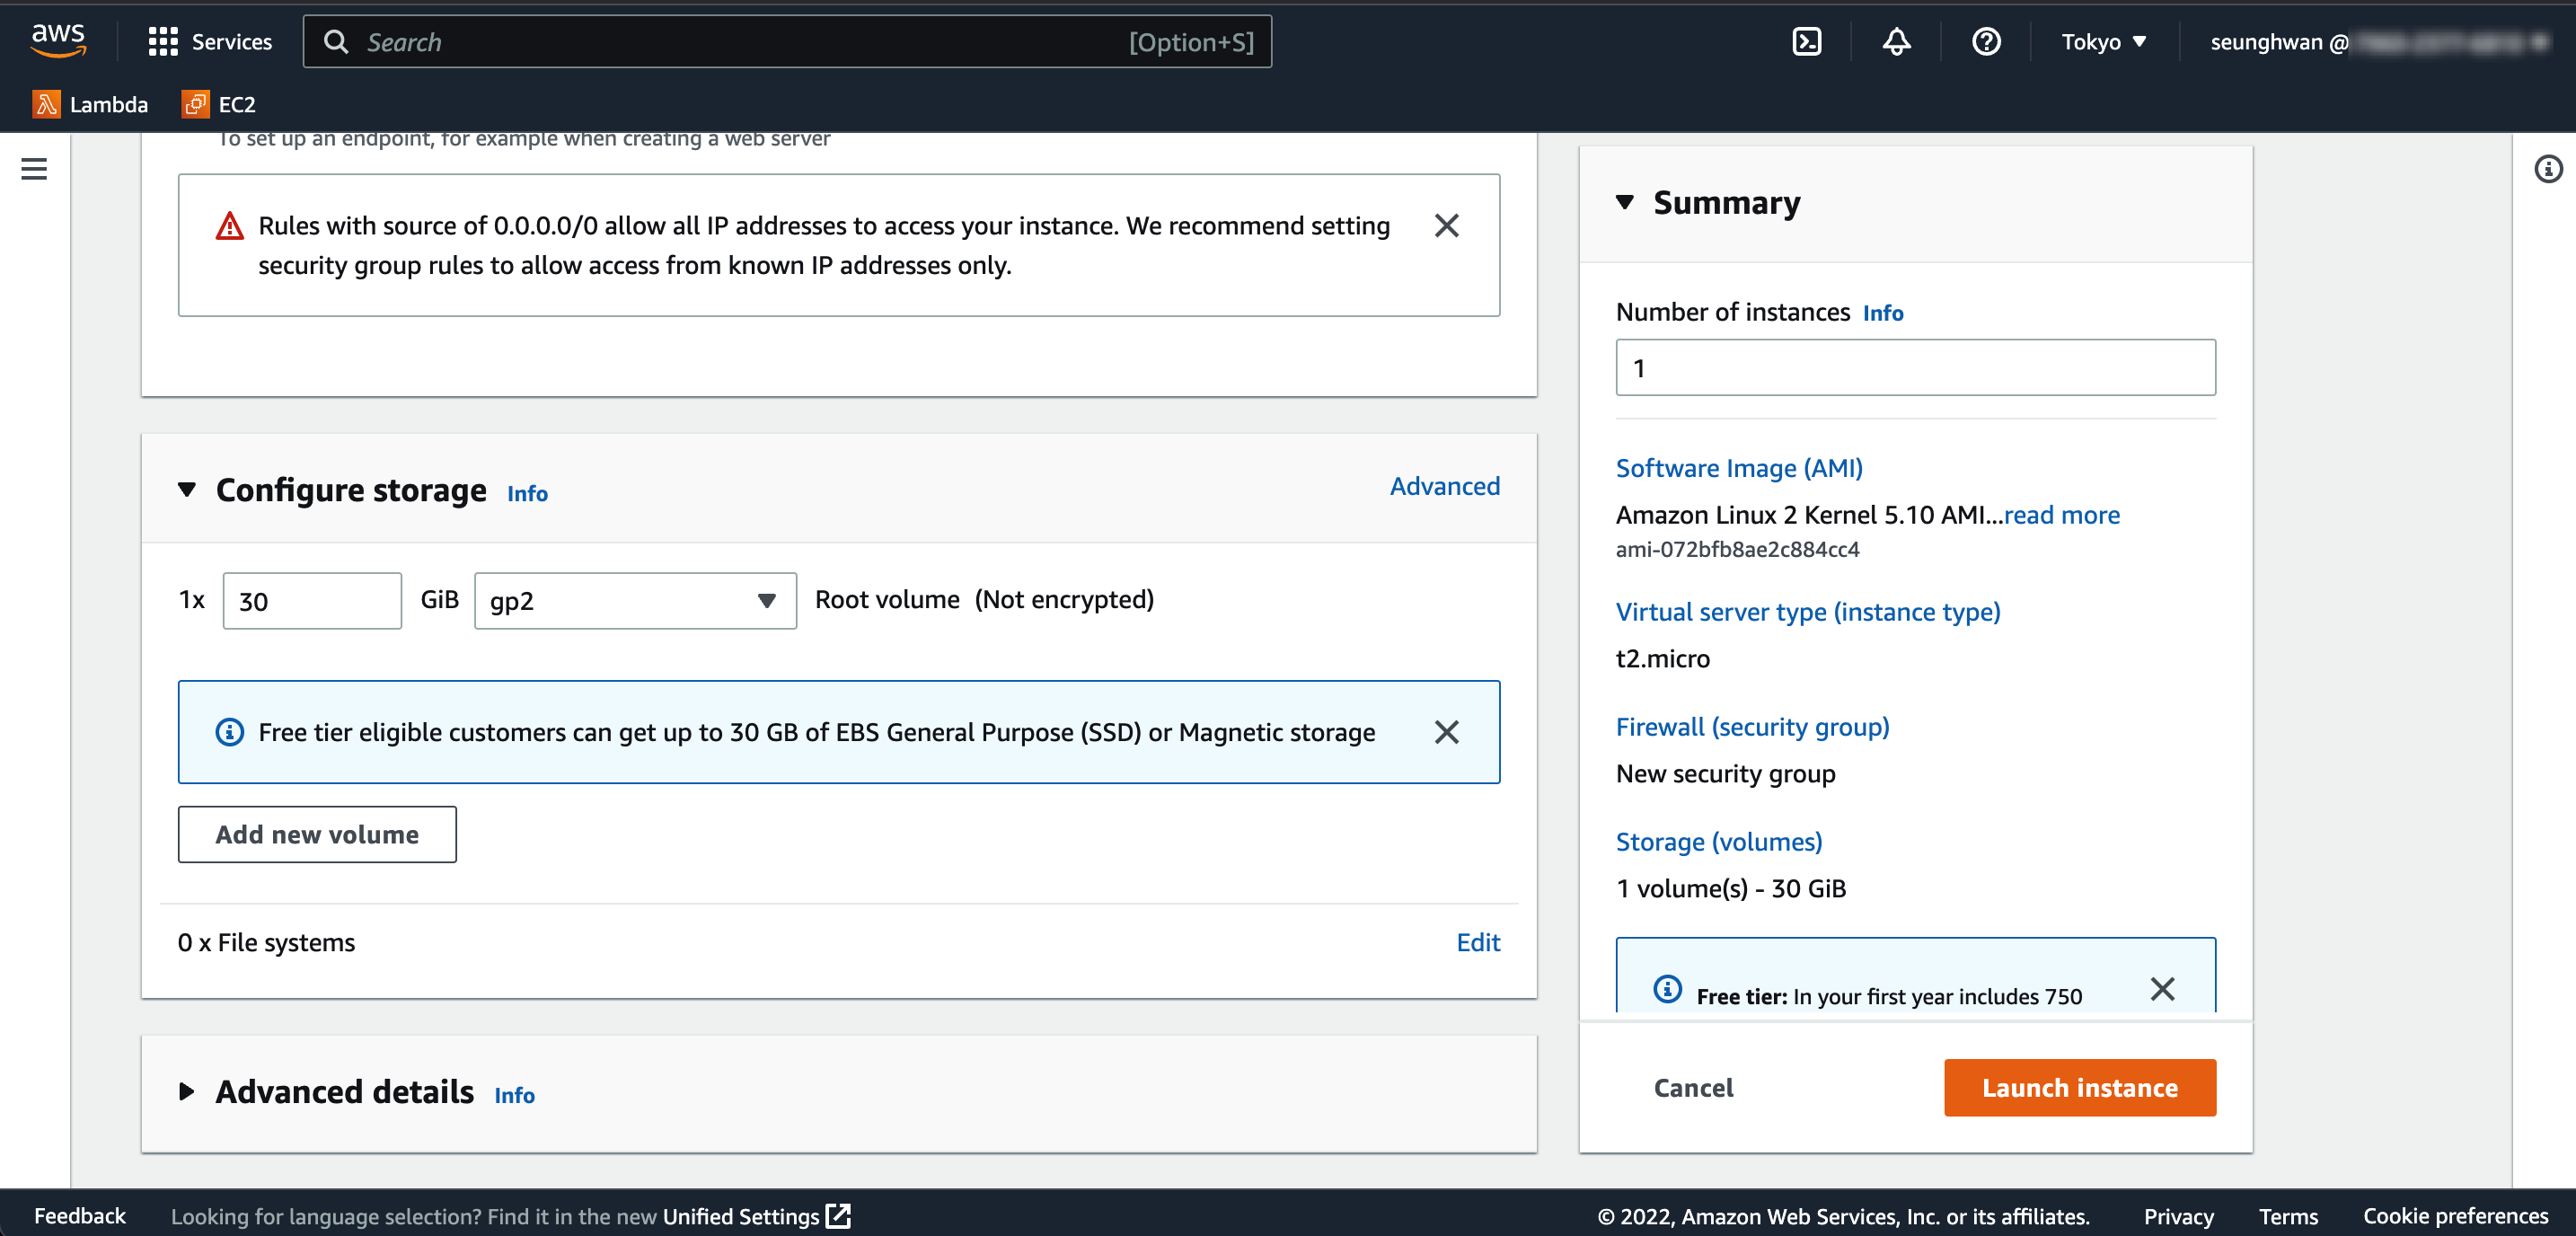Screen dimensions: 2576x1236
Task: Collapse the Configure storage section
Action: [x=187, y=490]
